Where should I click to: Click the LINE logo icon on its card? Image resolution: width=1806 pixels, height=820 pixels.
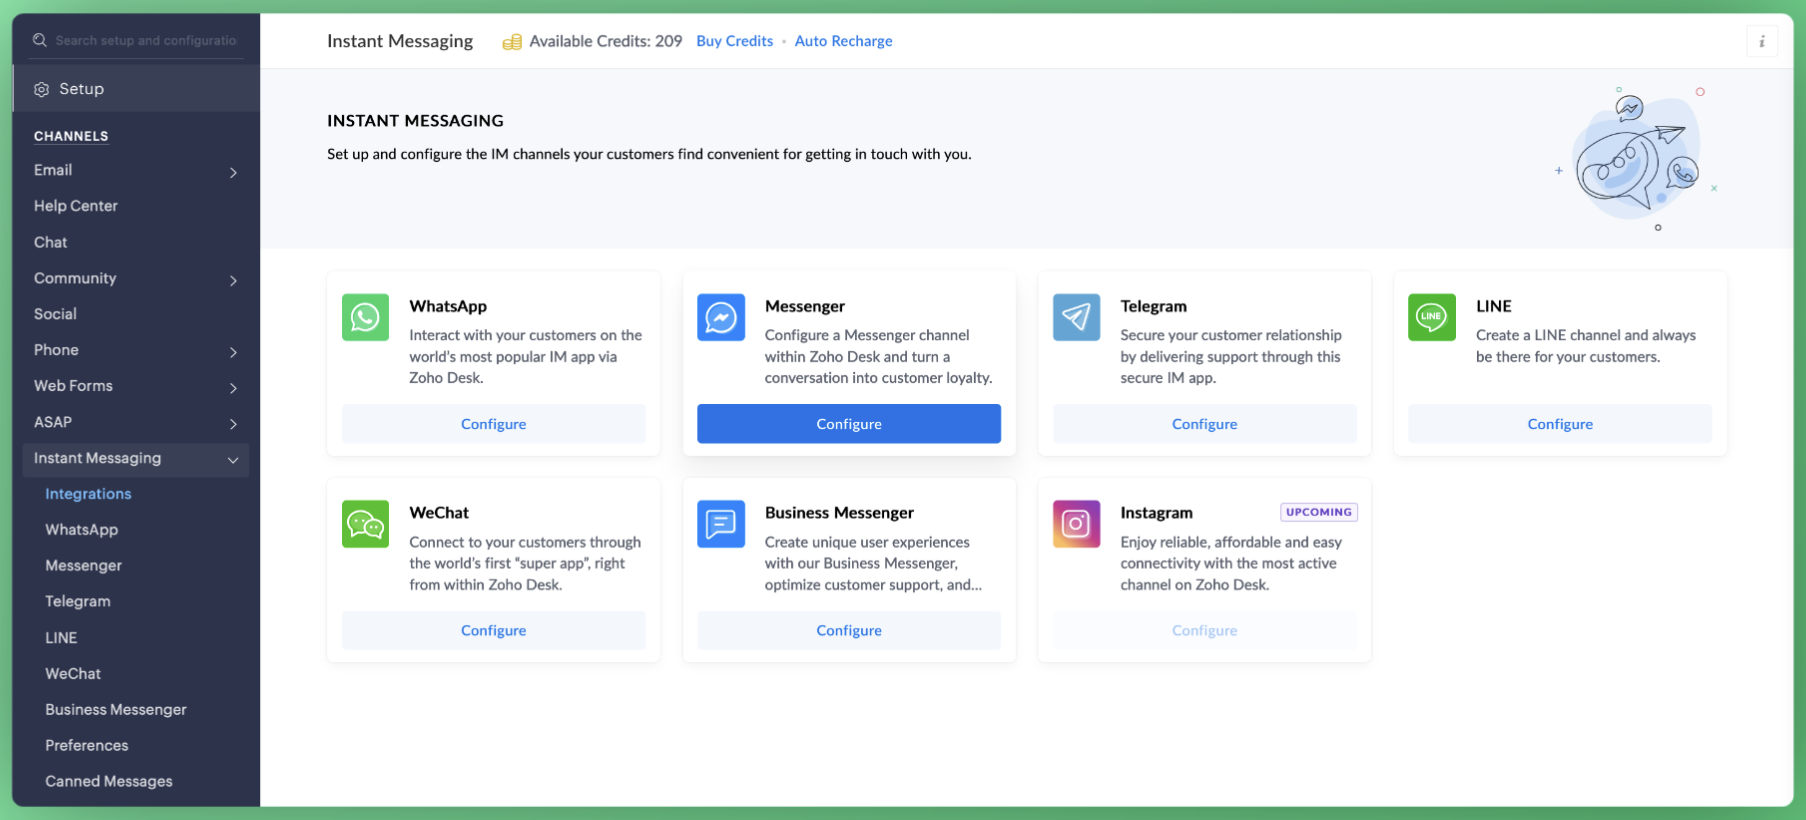pyautogui.click(x=1432, y=317)
